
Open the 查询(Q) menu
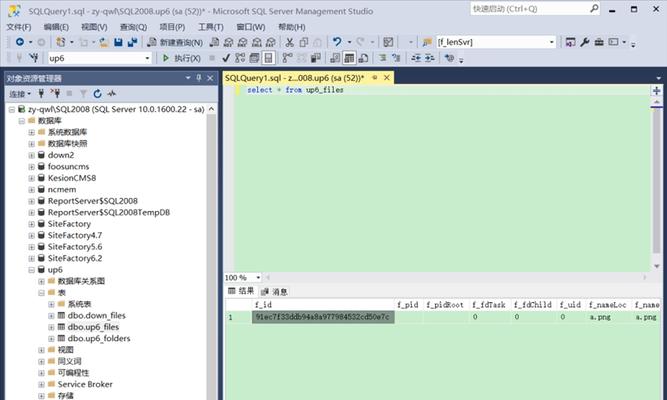coord(133,27)
